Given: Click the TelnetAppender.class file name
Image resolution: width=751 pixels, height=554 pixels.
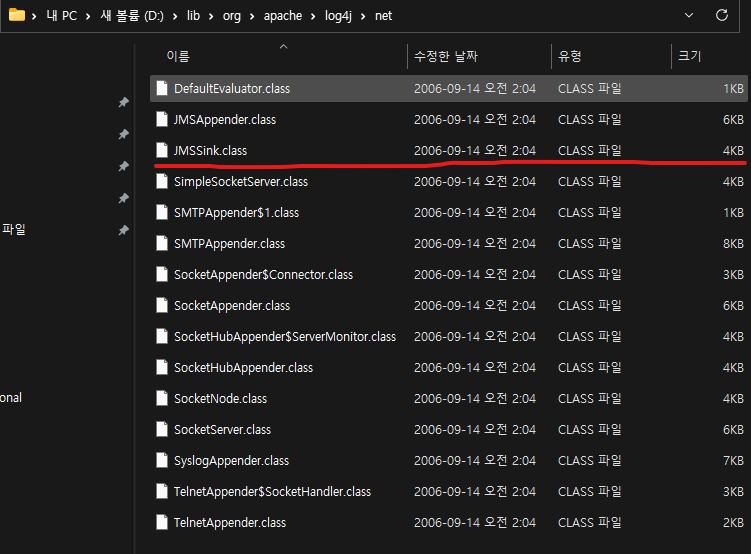Looking at the screenshot, I should (x=230, y=523).
